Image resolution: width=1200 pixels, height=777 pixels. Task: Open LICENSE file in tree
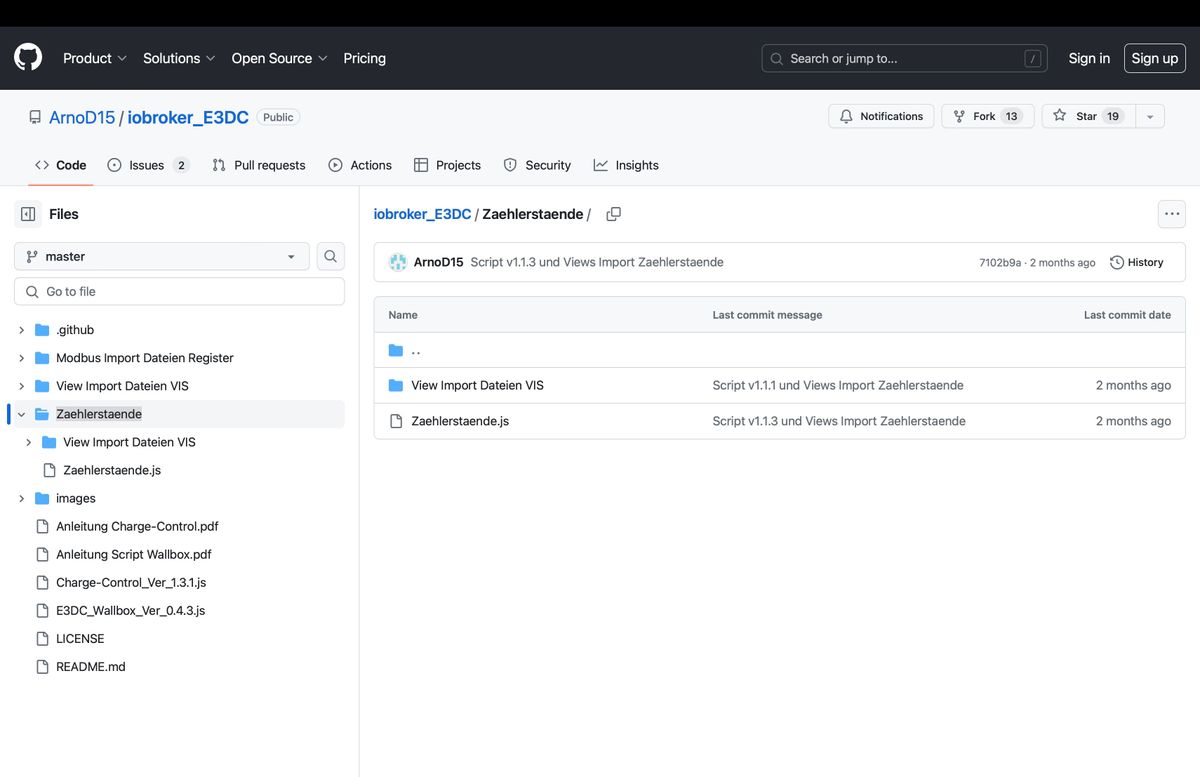click(x=80, y=638)
